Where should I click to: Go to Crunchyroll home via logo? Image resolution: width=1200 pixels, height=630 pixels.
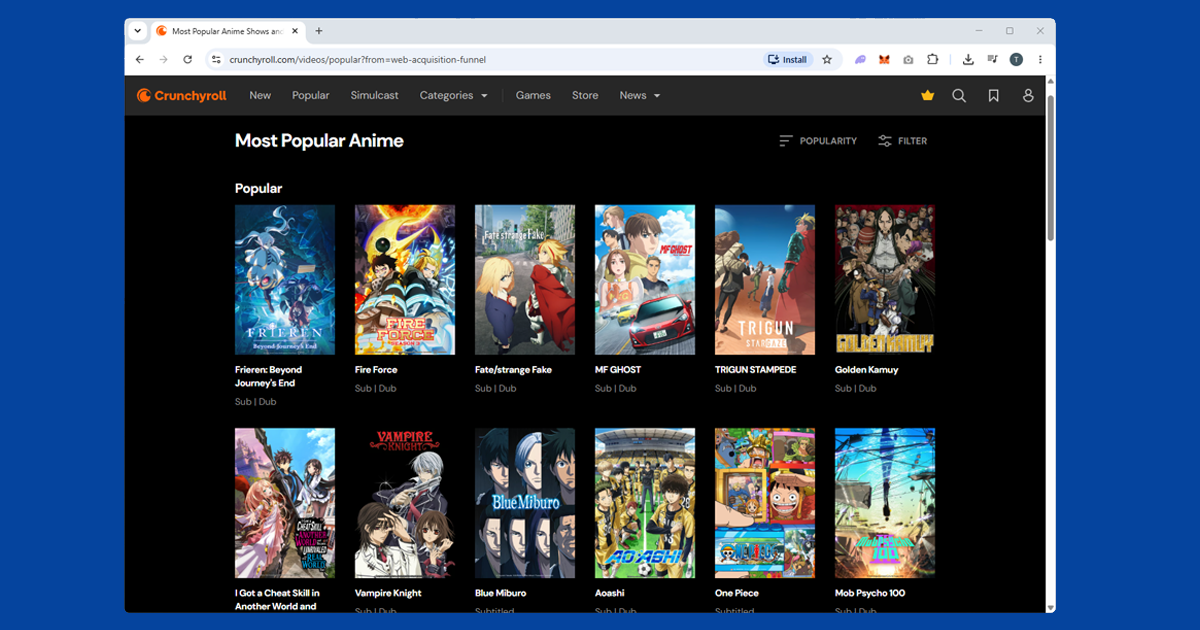pos(182,95)
